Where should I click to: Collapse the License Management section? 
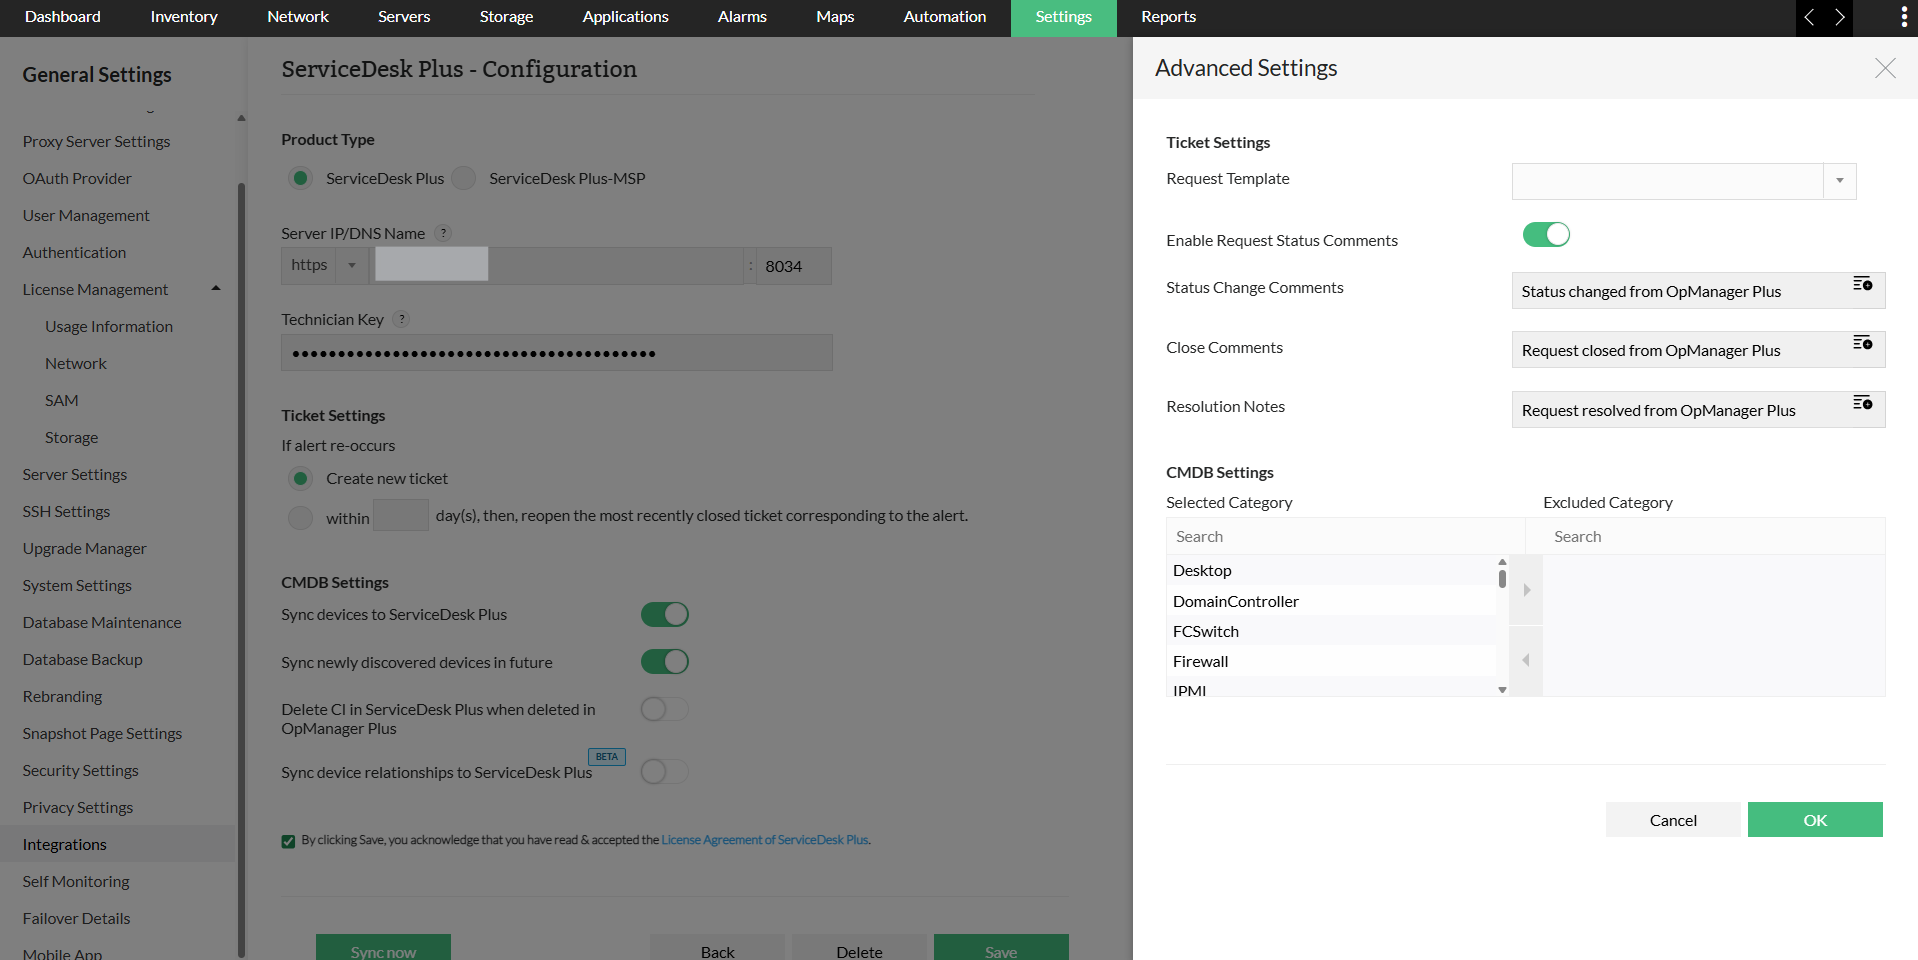(x=215, y=289)
